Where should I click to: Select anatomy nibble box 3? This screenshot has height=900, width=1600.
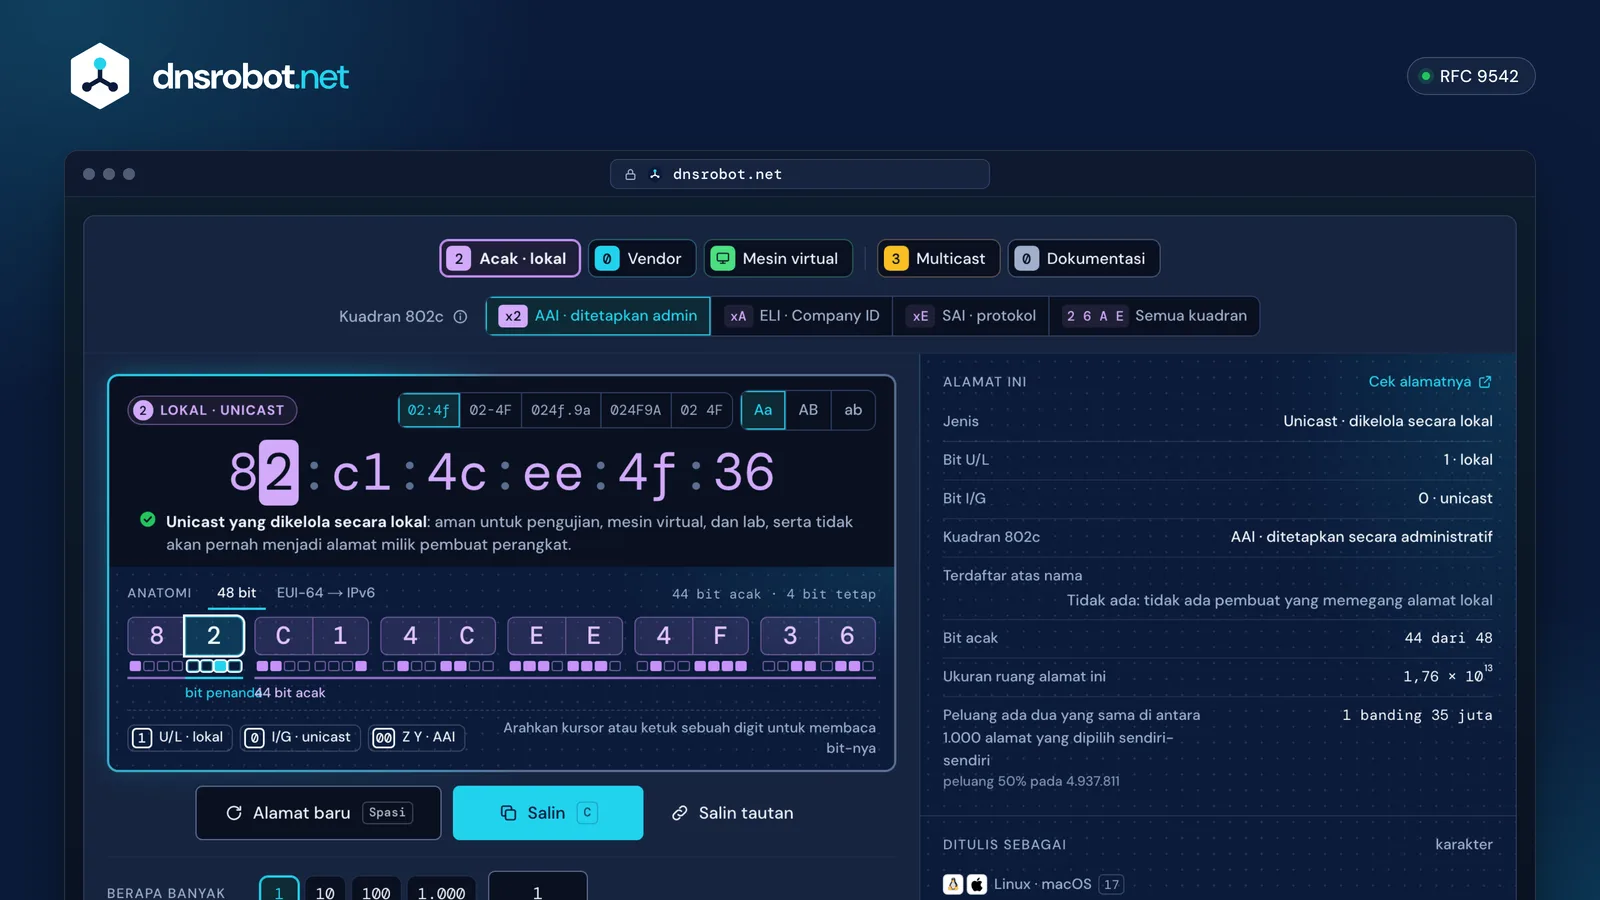(x=790, y=636)
